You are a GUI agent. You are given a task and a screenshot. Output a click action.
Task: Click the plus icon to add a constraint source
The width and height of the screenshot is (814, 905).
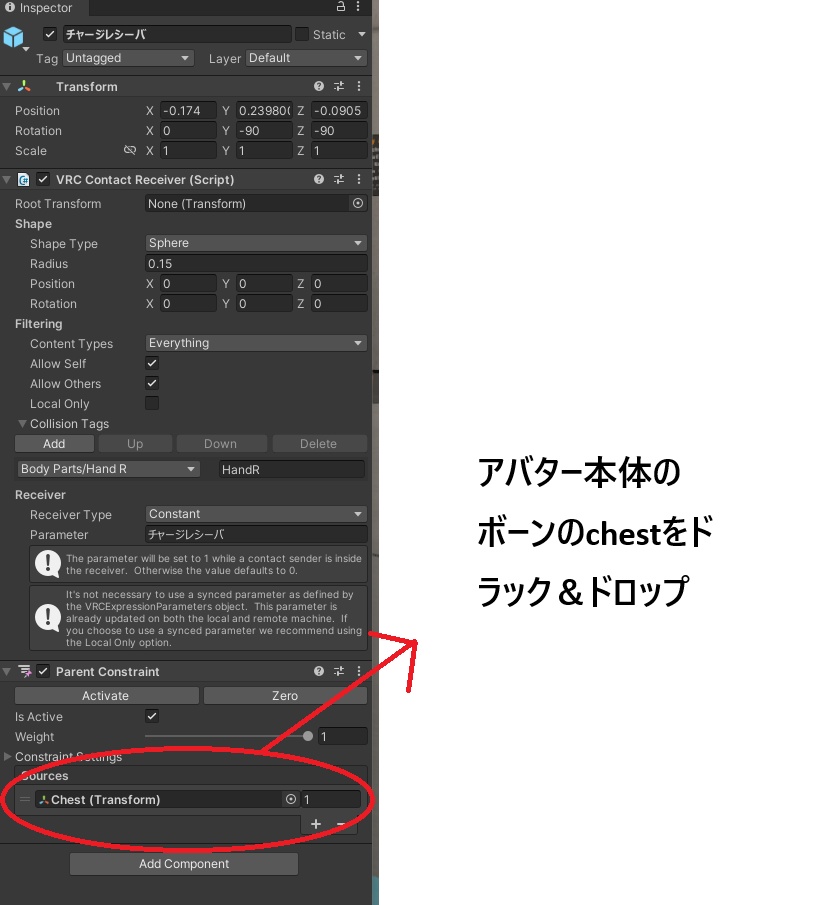tap(316, 824)
